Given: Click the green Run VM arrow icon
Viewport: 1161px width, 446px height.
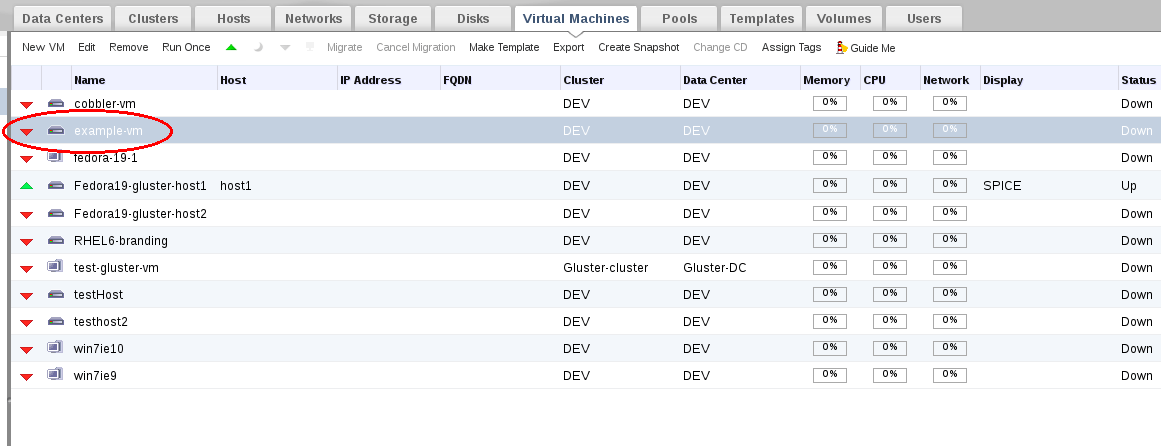Looking at the screenshot, I should coord(232,47).
